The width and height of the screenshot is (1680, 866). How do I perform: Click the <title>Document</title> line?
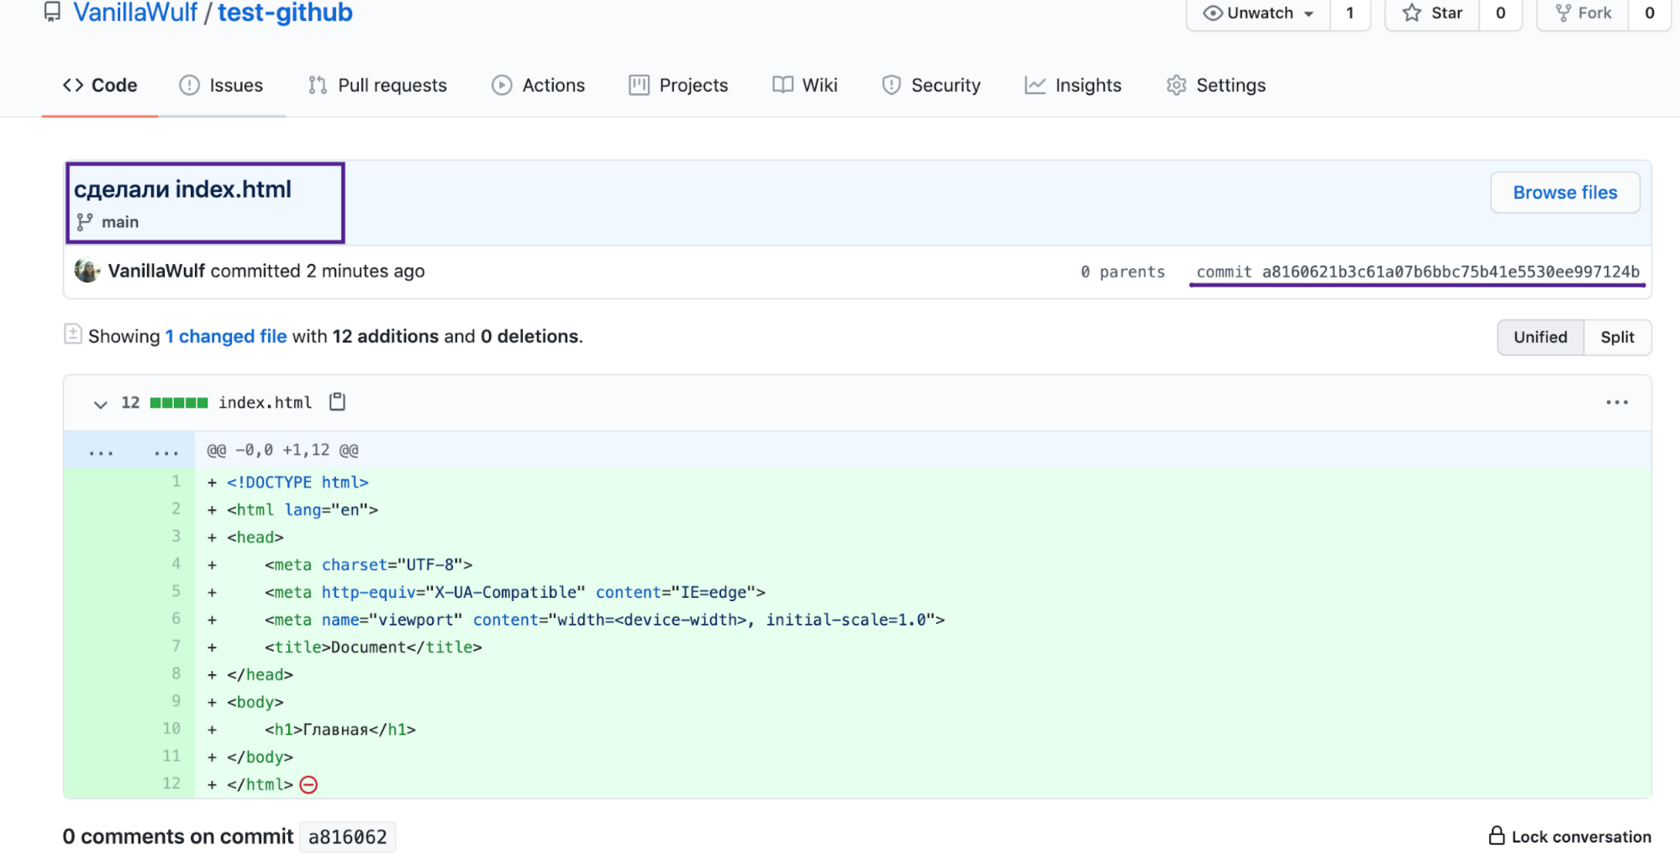tap(373, 647)
